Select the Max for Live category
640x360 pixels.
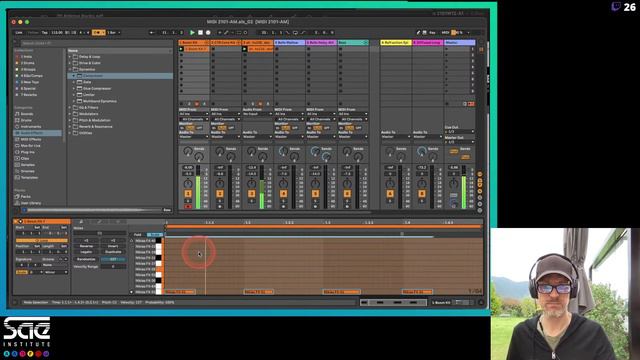click(x=31, y=146)
